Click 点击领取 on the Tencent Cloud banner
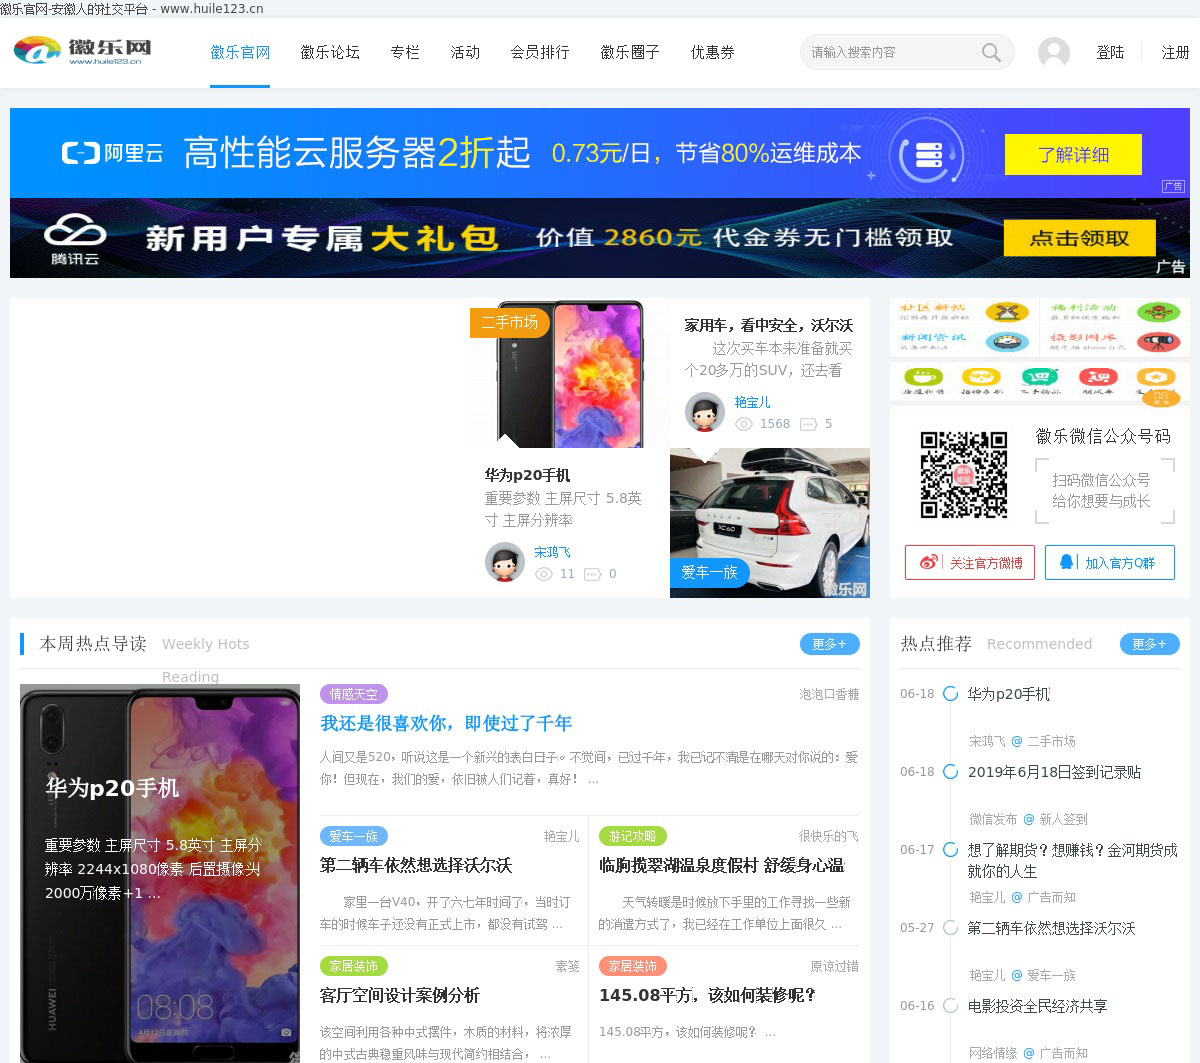Screen dimensions: 1200x1063 click(x=1079, y=238)
